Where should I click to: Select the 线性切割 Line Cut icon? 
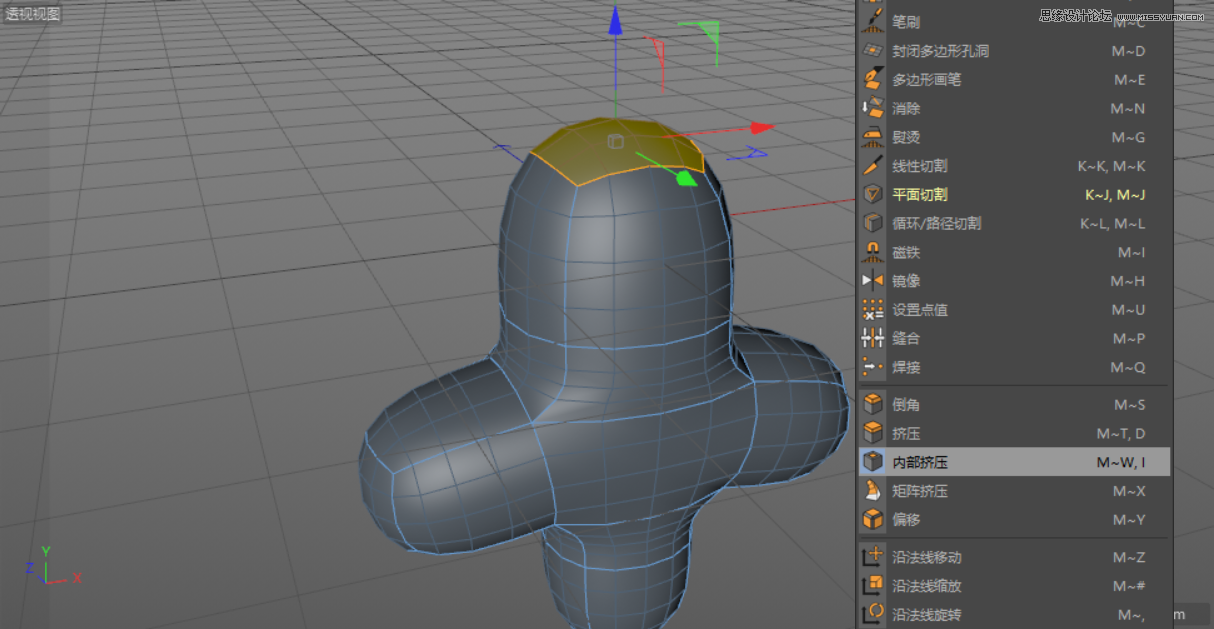[872, 166]
